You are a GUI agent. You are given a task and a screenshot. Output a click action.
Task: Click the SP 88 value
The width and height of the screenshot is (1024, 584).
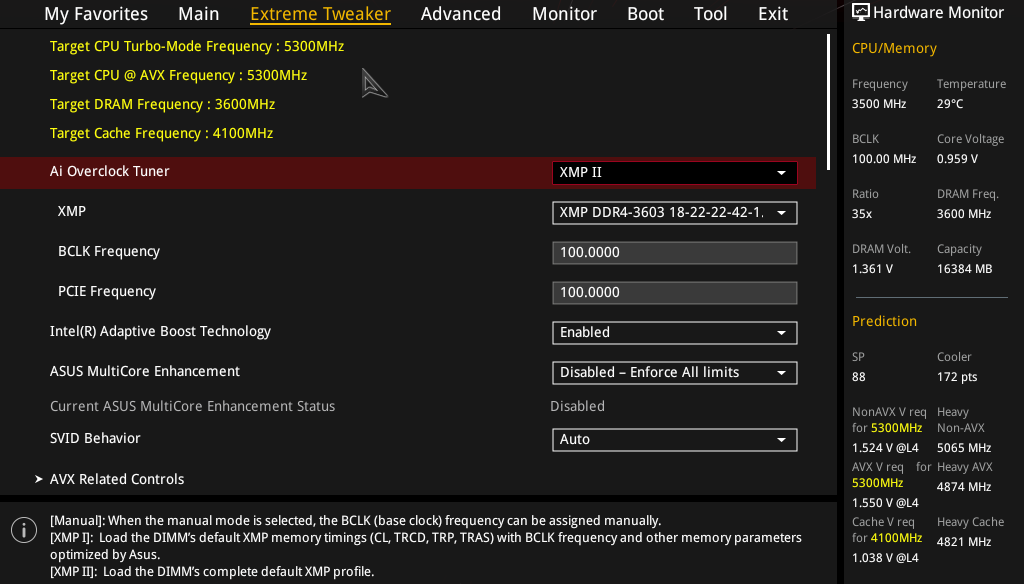(859, 377)
